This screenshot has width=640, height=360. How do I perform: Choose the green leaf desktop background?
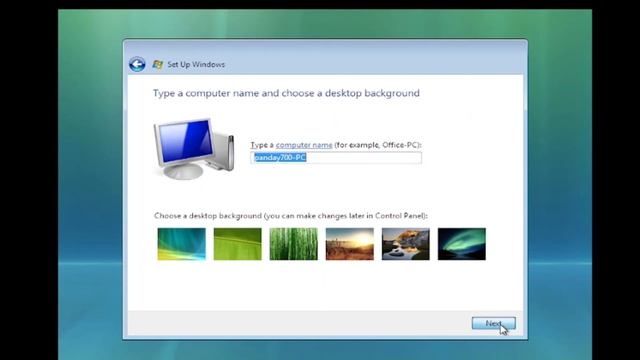(x=238, y=244)
